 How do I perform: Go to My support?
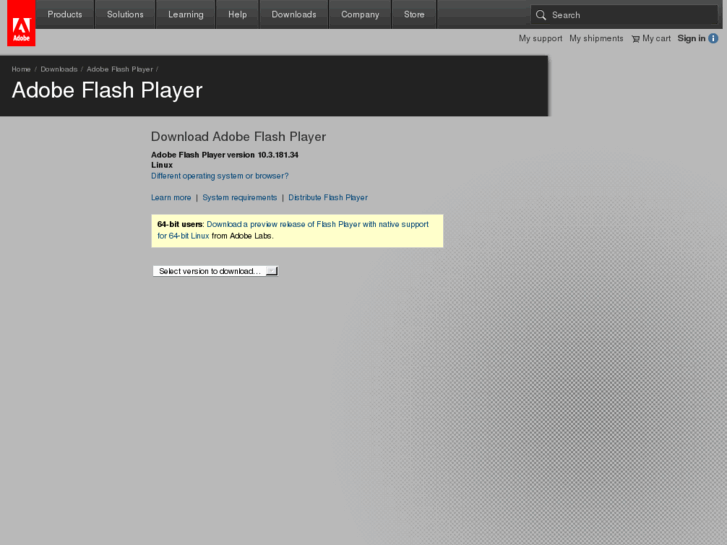pyautogui.click(x=540, y=38)
